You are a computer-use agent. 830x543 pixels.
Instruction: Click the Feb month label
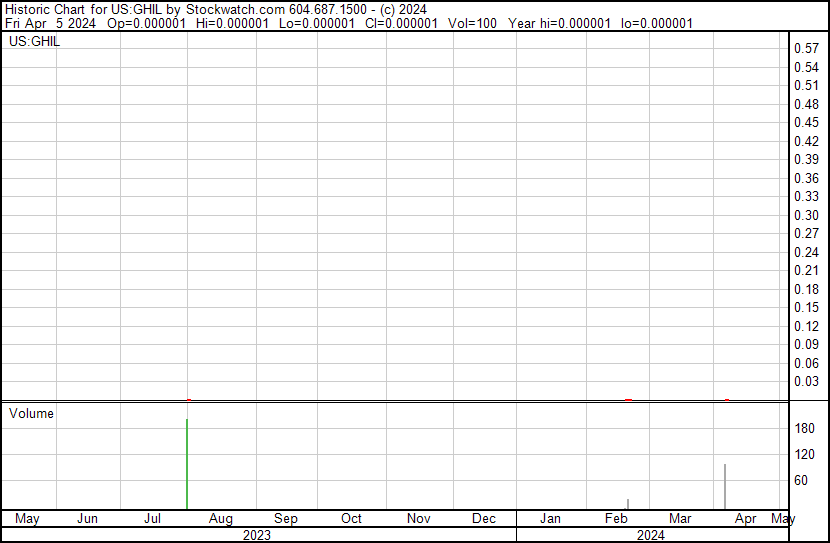point(616,518)
